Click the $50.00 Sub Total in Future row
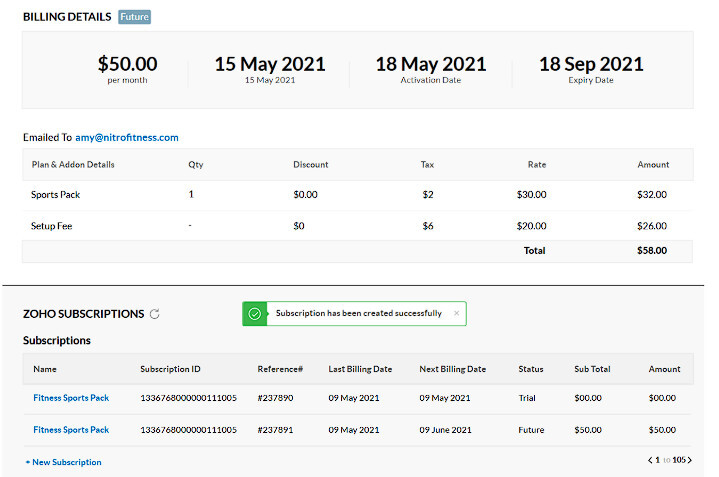This screenshot has width=719, height=477. click(x=588, y=430)
